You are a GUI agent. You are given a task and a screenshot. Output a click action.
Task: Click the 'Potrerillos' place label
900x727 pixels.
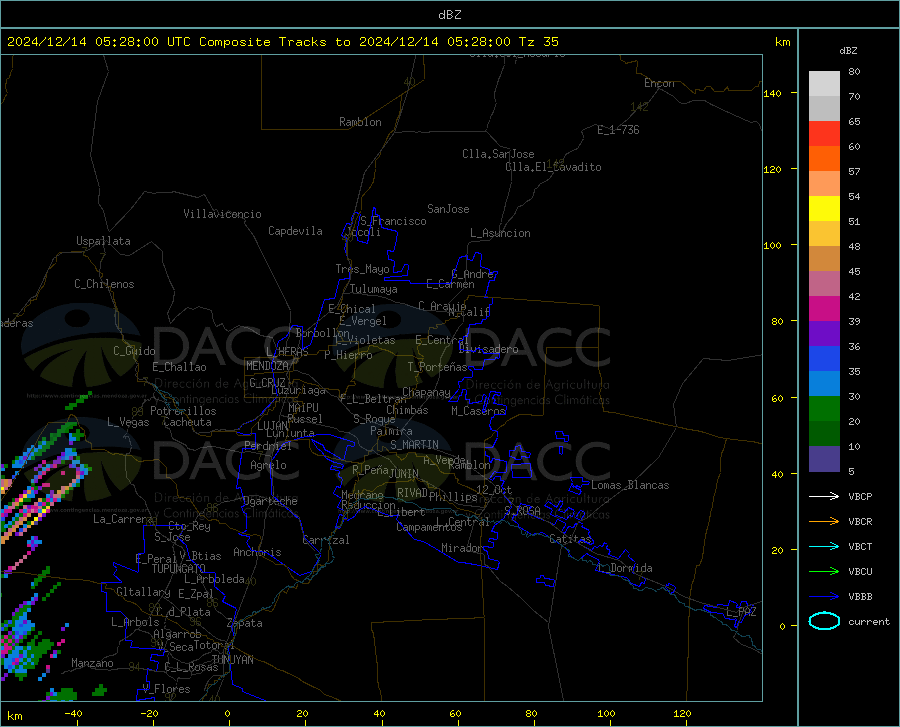tap(183, 411)
